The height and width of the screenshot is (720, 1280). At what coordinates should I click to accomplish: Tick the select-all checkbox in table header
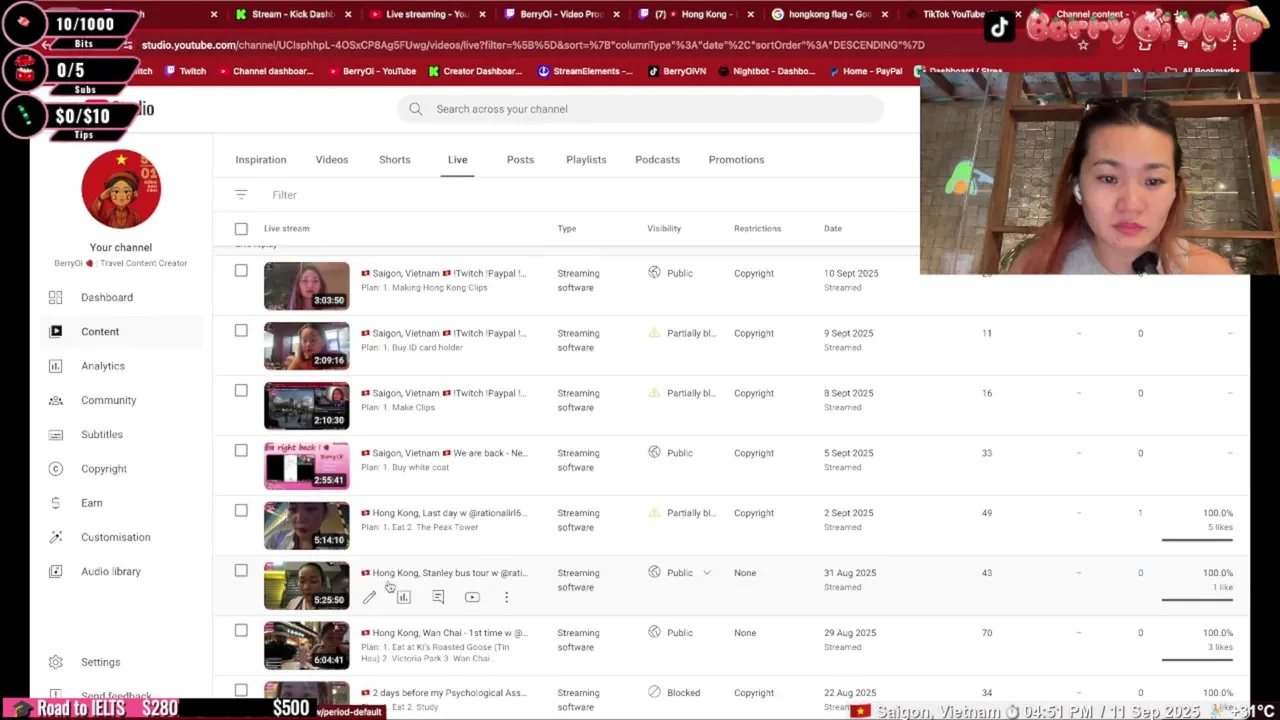point(241,229)
